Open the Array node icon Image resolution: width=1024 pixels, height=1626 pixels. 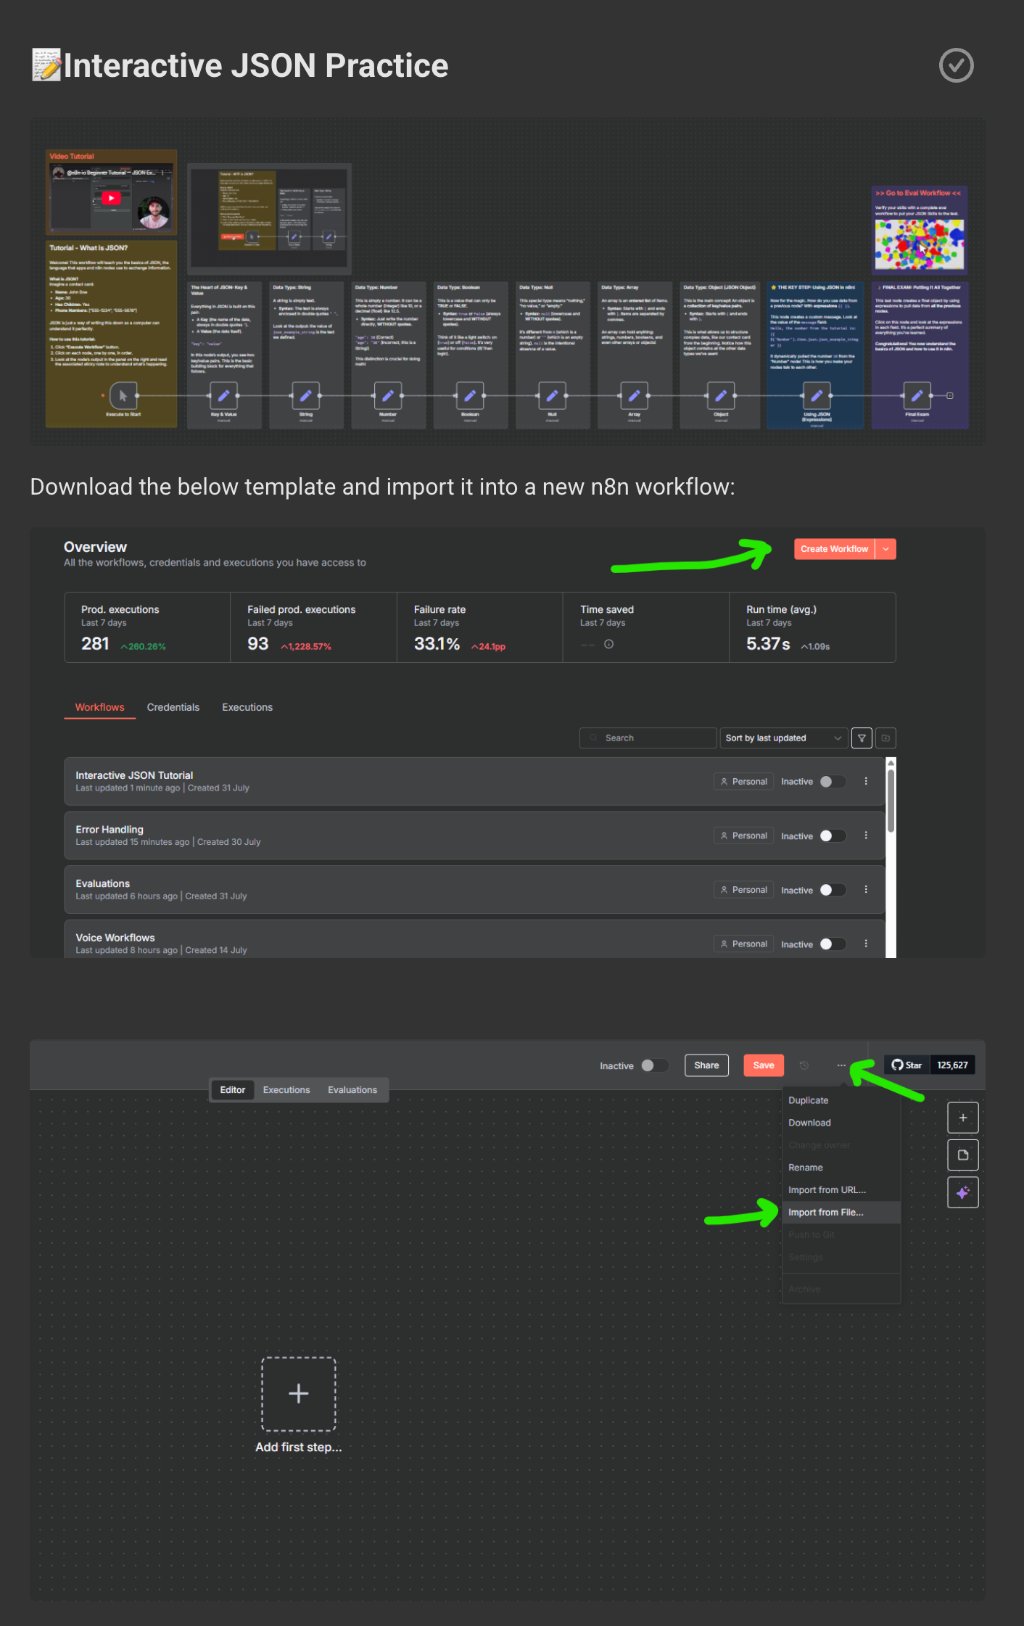pos(633,396)
